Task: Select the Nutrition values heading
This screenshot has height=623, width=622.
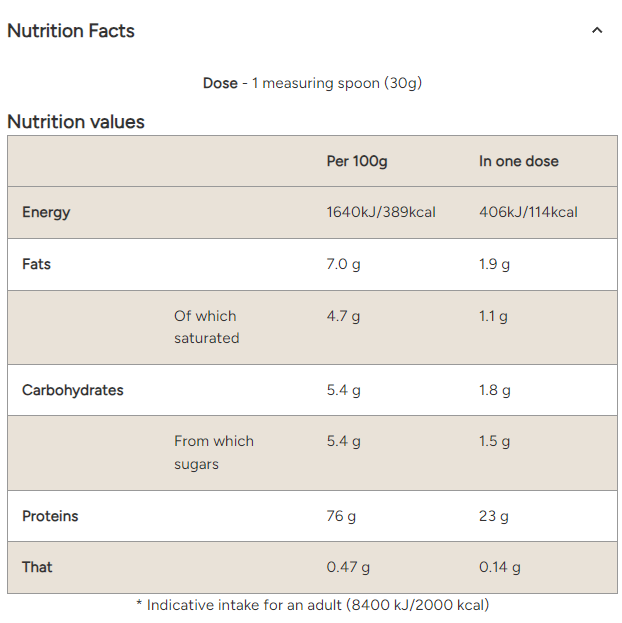Action: point(76,122)
